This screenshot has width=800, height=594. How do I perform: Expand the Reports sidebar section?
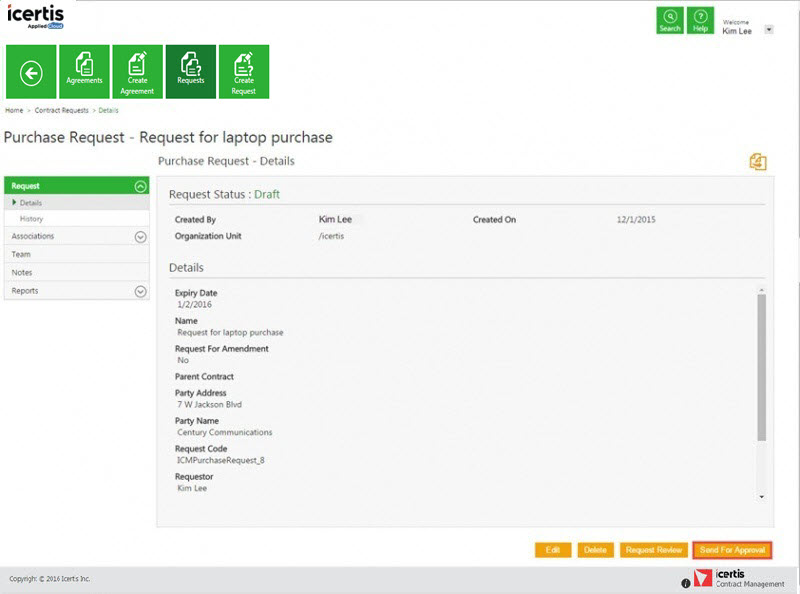pyautogui.click(x=140, y=291)
